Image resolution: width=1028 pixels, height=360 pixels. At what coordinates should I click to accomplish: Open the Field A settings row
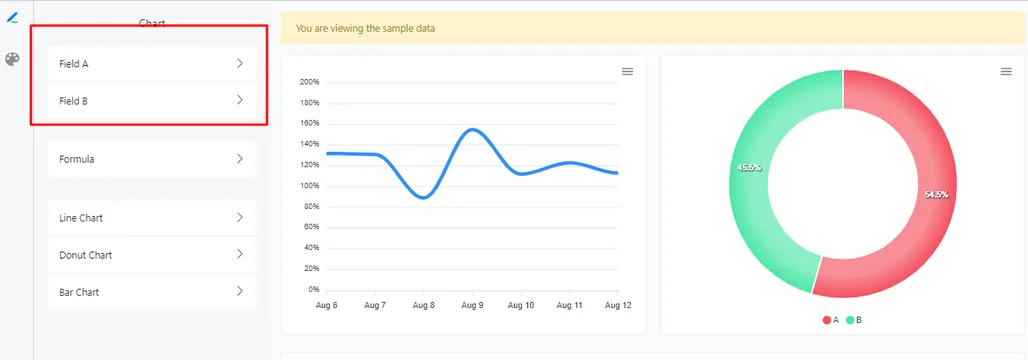152,64
